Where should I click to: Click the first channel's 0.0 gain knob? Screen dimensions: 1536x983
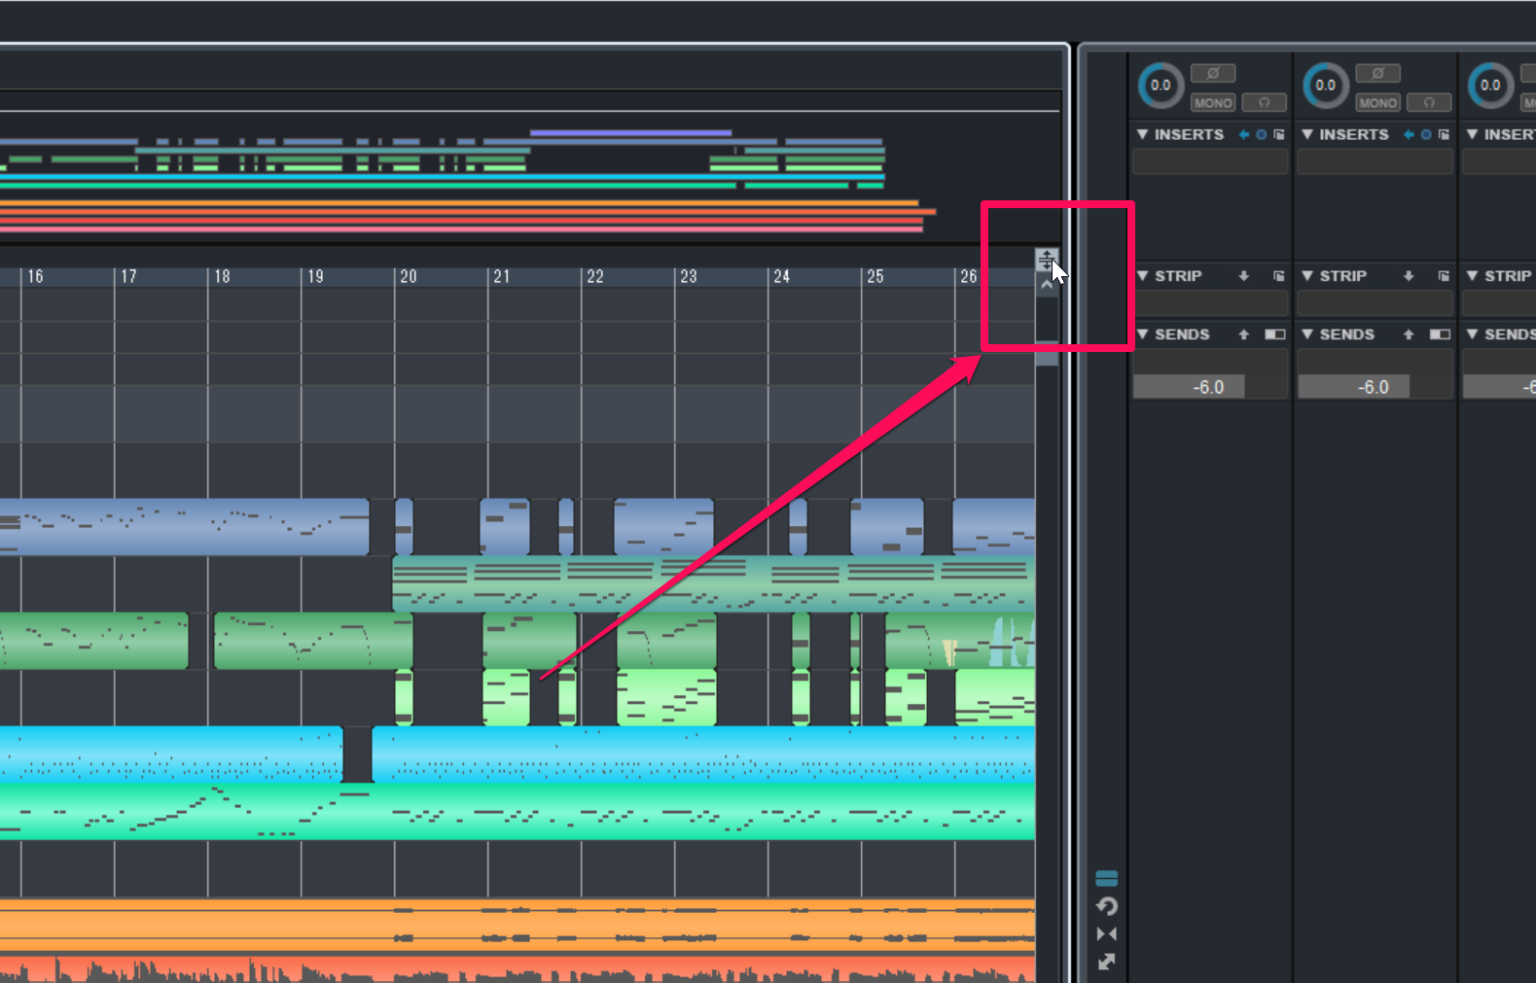coord(1160,86)
